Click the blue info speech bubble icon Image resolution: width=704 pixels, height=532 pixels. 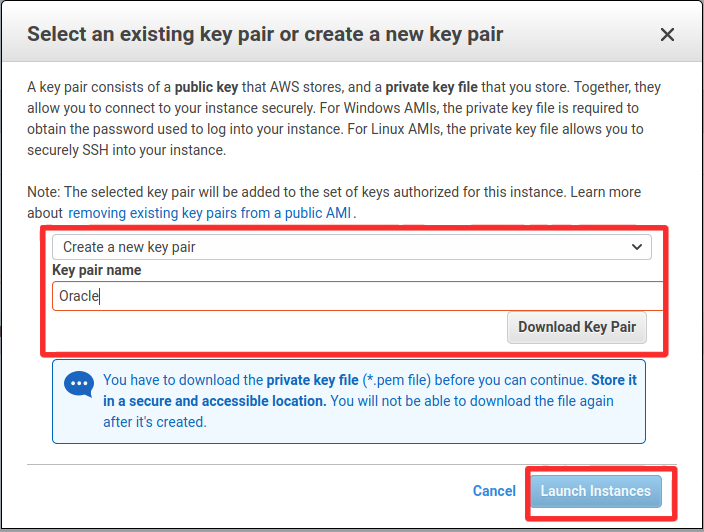click(78, 385)
